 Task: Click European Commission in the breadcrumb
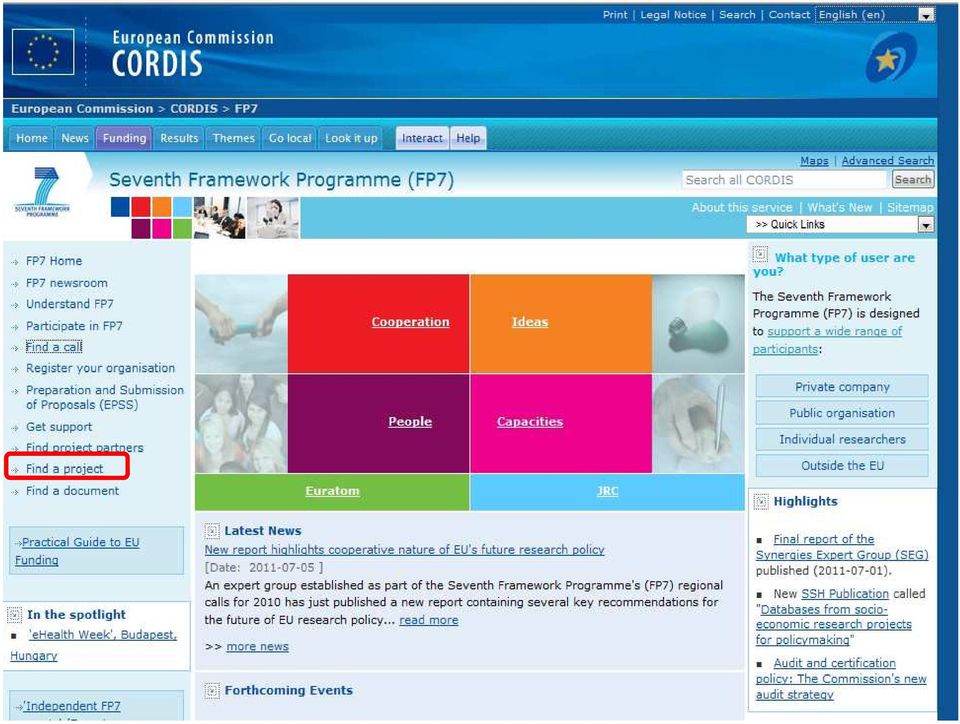(x=82, y=109)
